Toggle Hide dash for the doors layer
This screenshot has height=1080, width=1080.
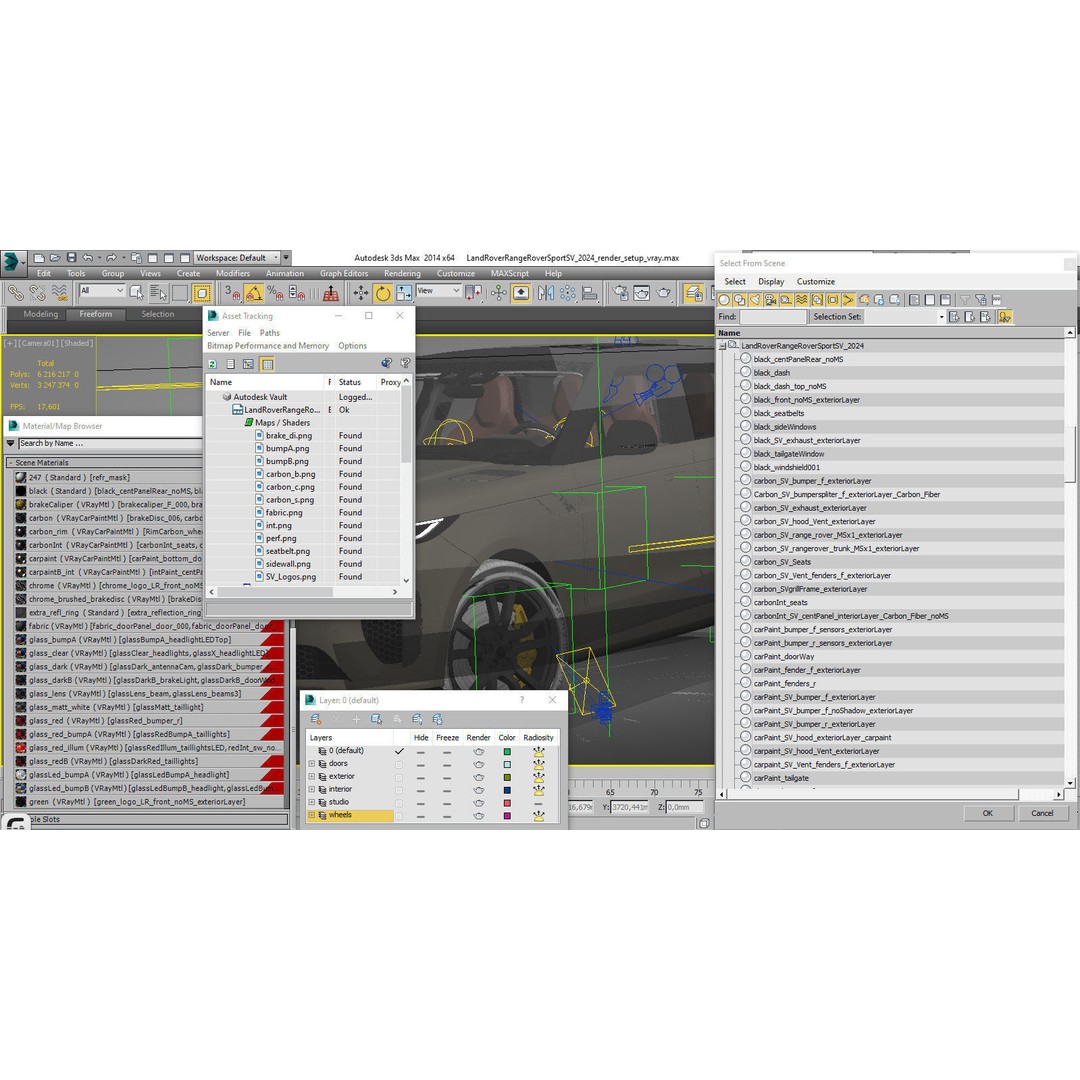point(421,765)
